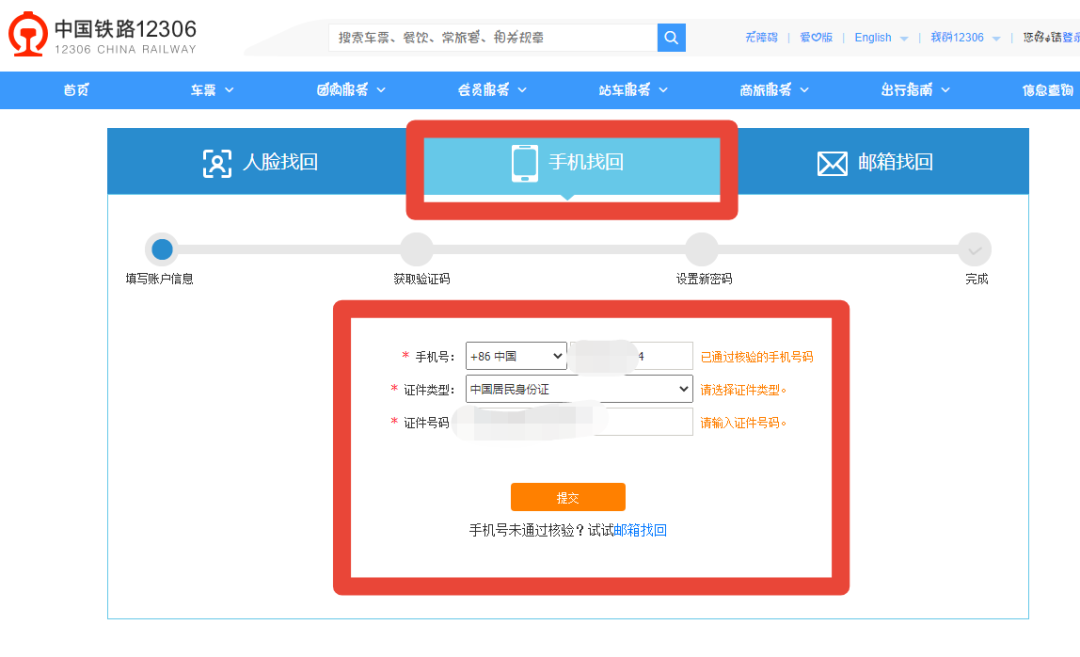Open the +86 中国 country code dropdown
Screen dimensions: 1080x657
coord(516,356)
